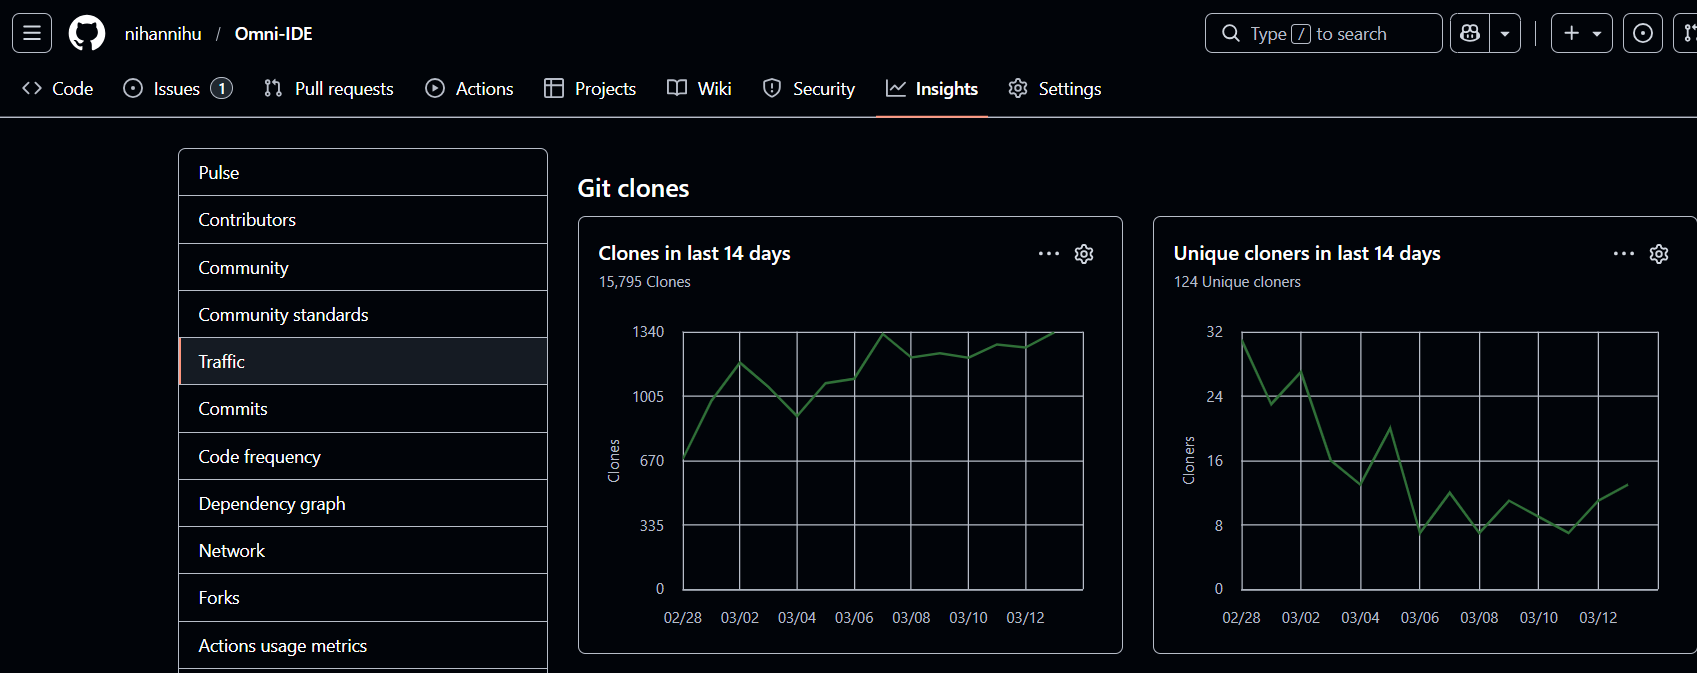Image resolution: width=1697 pixels, height=673 pixels.
Task: Click the Issues tab circle icon
Action: point(133,88)
